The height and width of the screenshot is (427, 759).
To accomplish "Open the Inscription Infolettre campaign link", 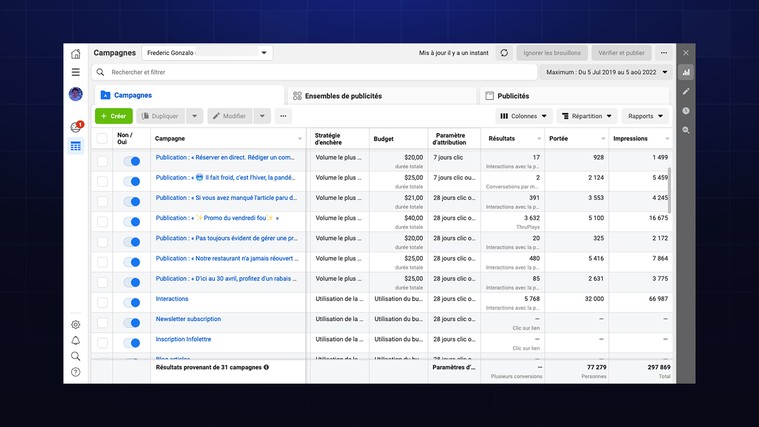I will pyautogui.click(x=183, y=339).
